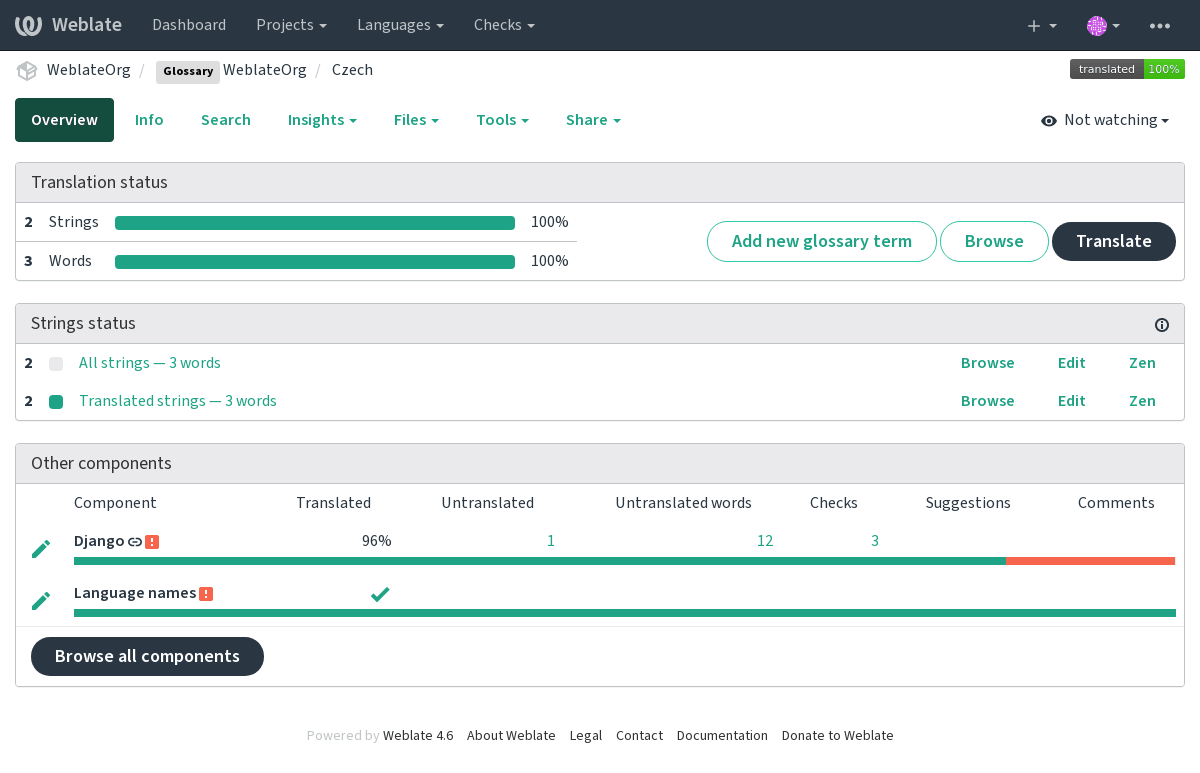The image size is (1200, 773).
Task: Open Zen mode for Translated strings
Action: 1142,401
